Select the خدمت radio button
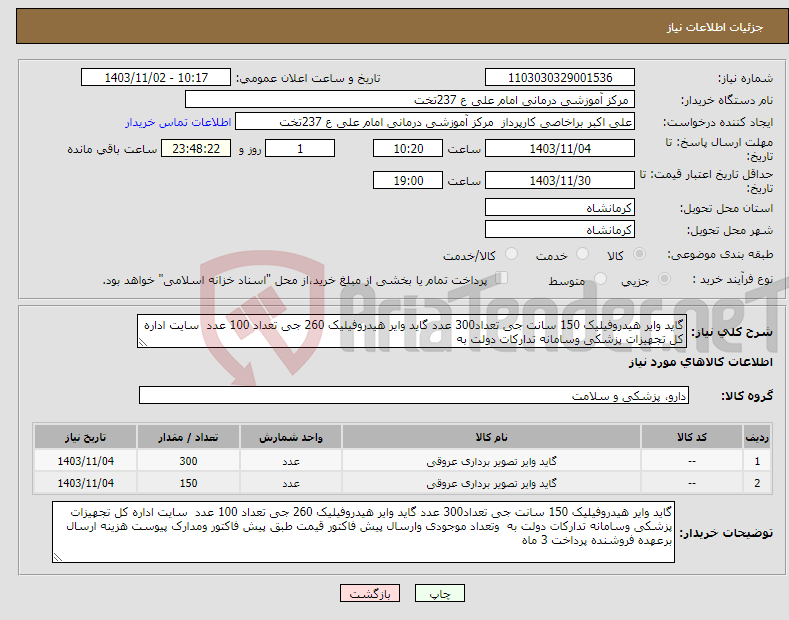This screenshot has width=789, height=620. click(582, 254)
